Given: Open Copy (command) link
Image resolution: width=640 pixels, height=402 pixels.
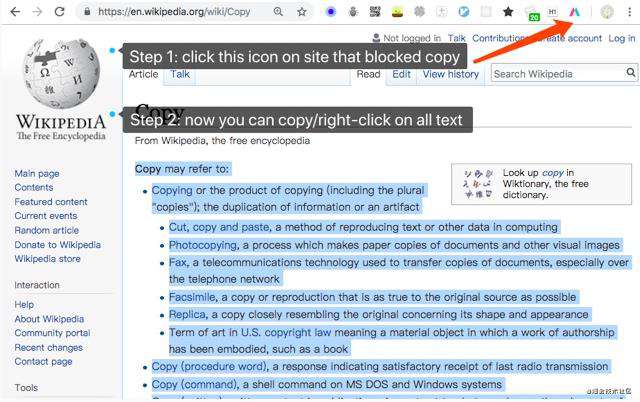Looking at the screenshot, I should 194,384.
